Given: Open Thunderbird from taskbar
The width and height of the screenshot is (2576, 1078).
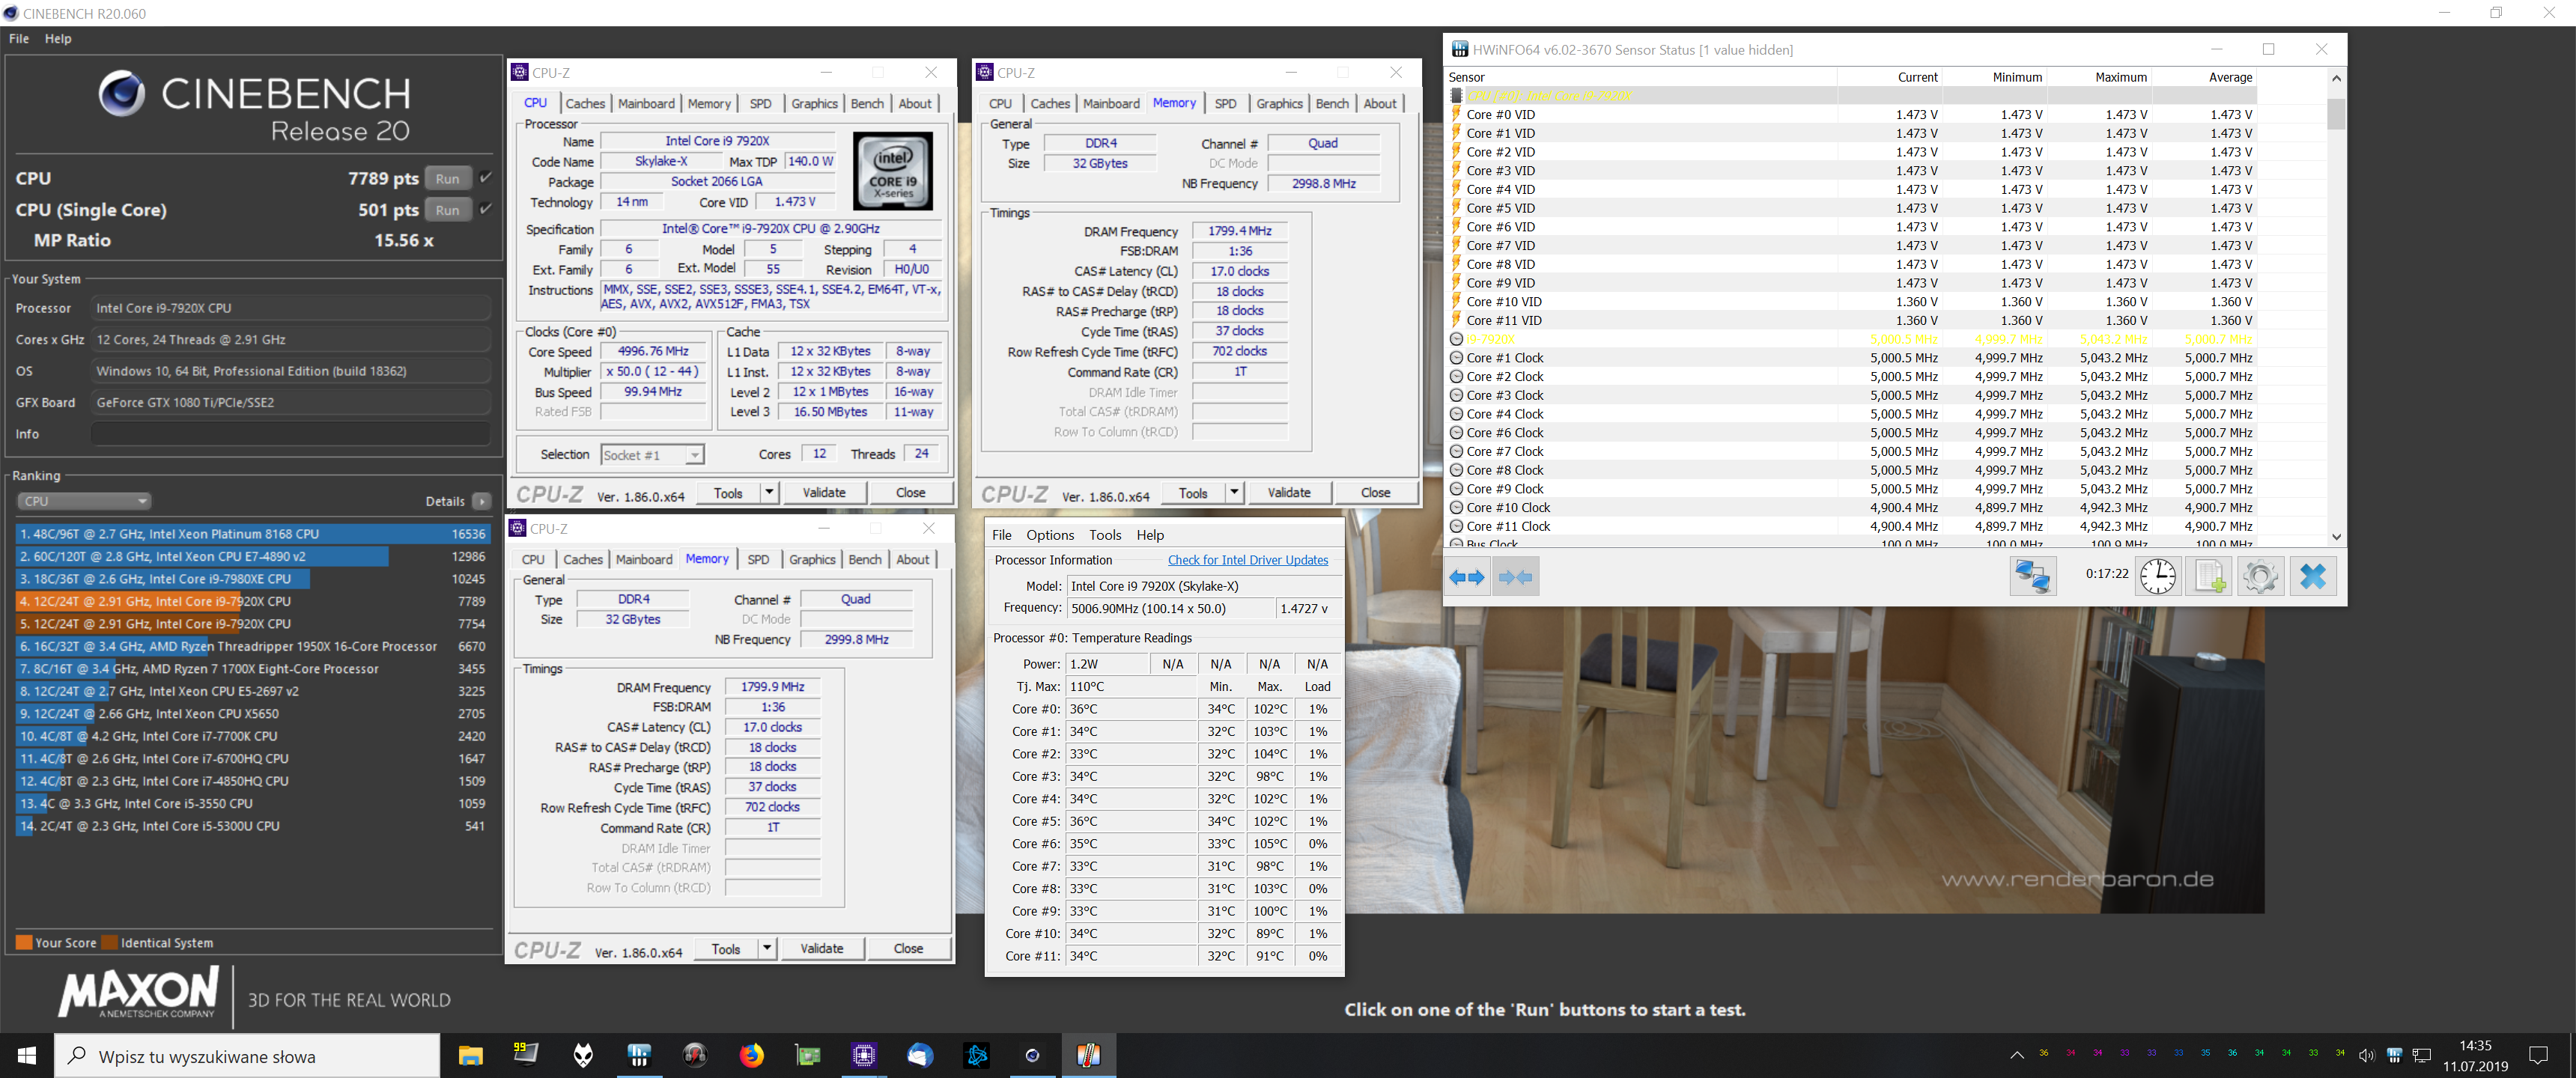Looking at the screenshot, I should tap(920, 1055).
